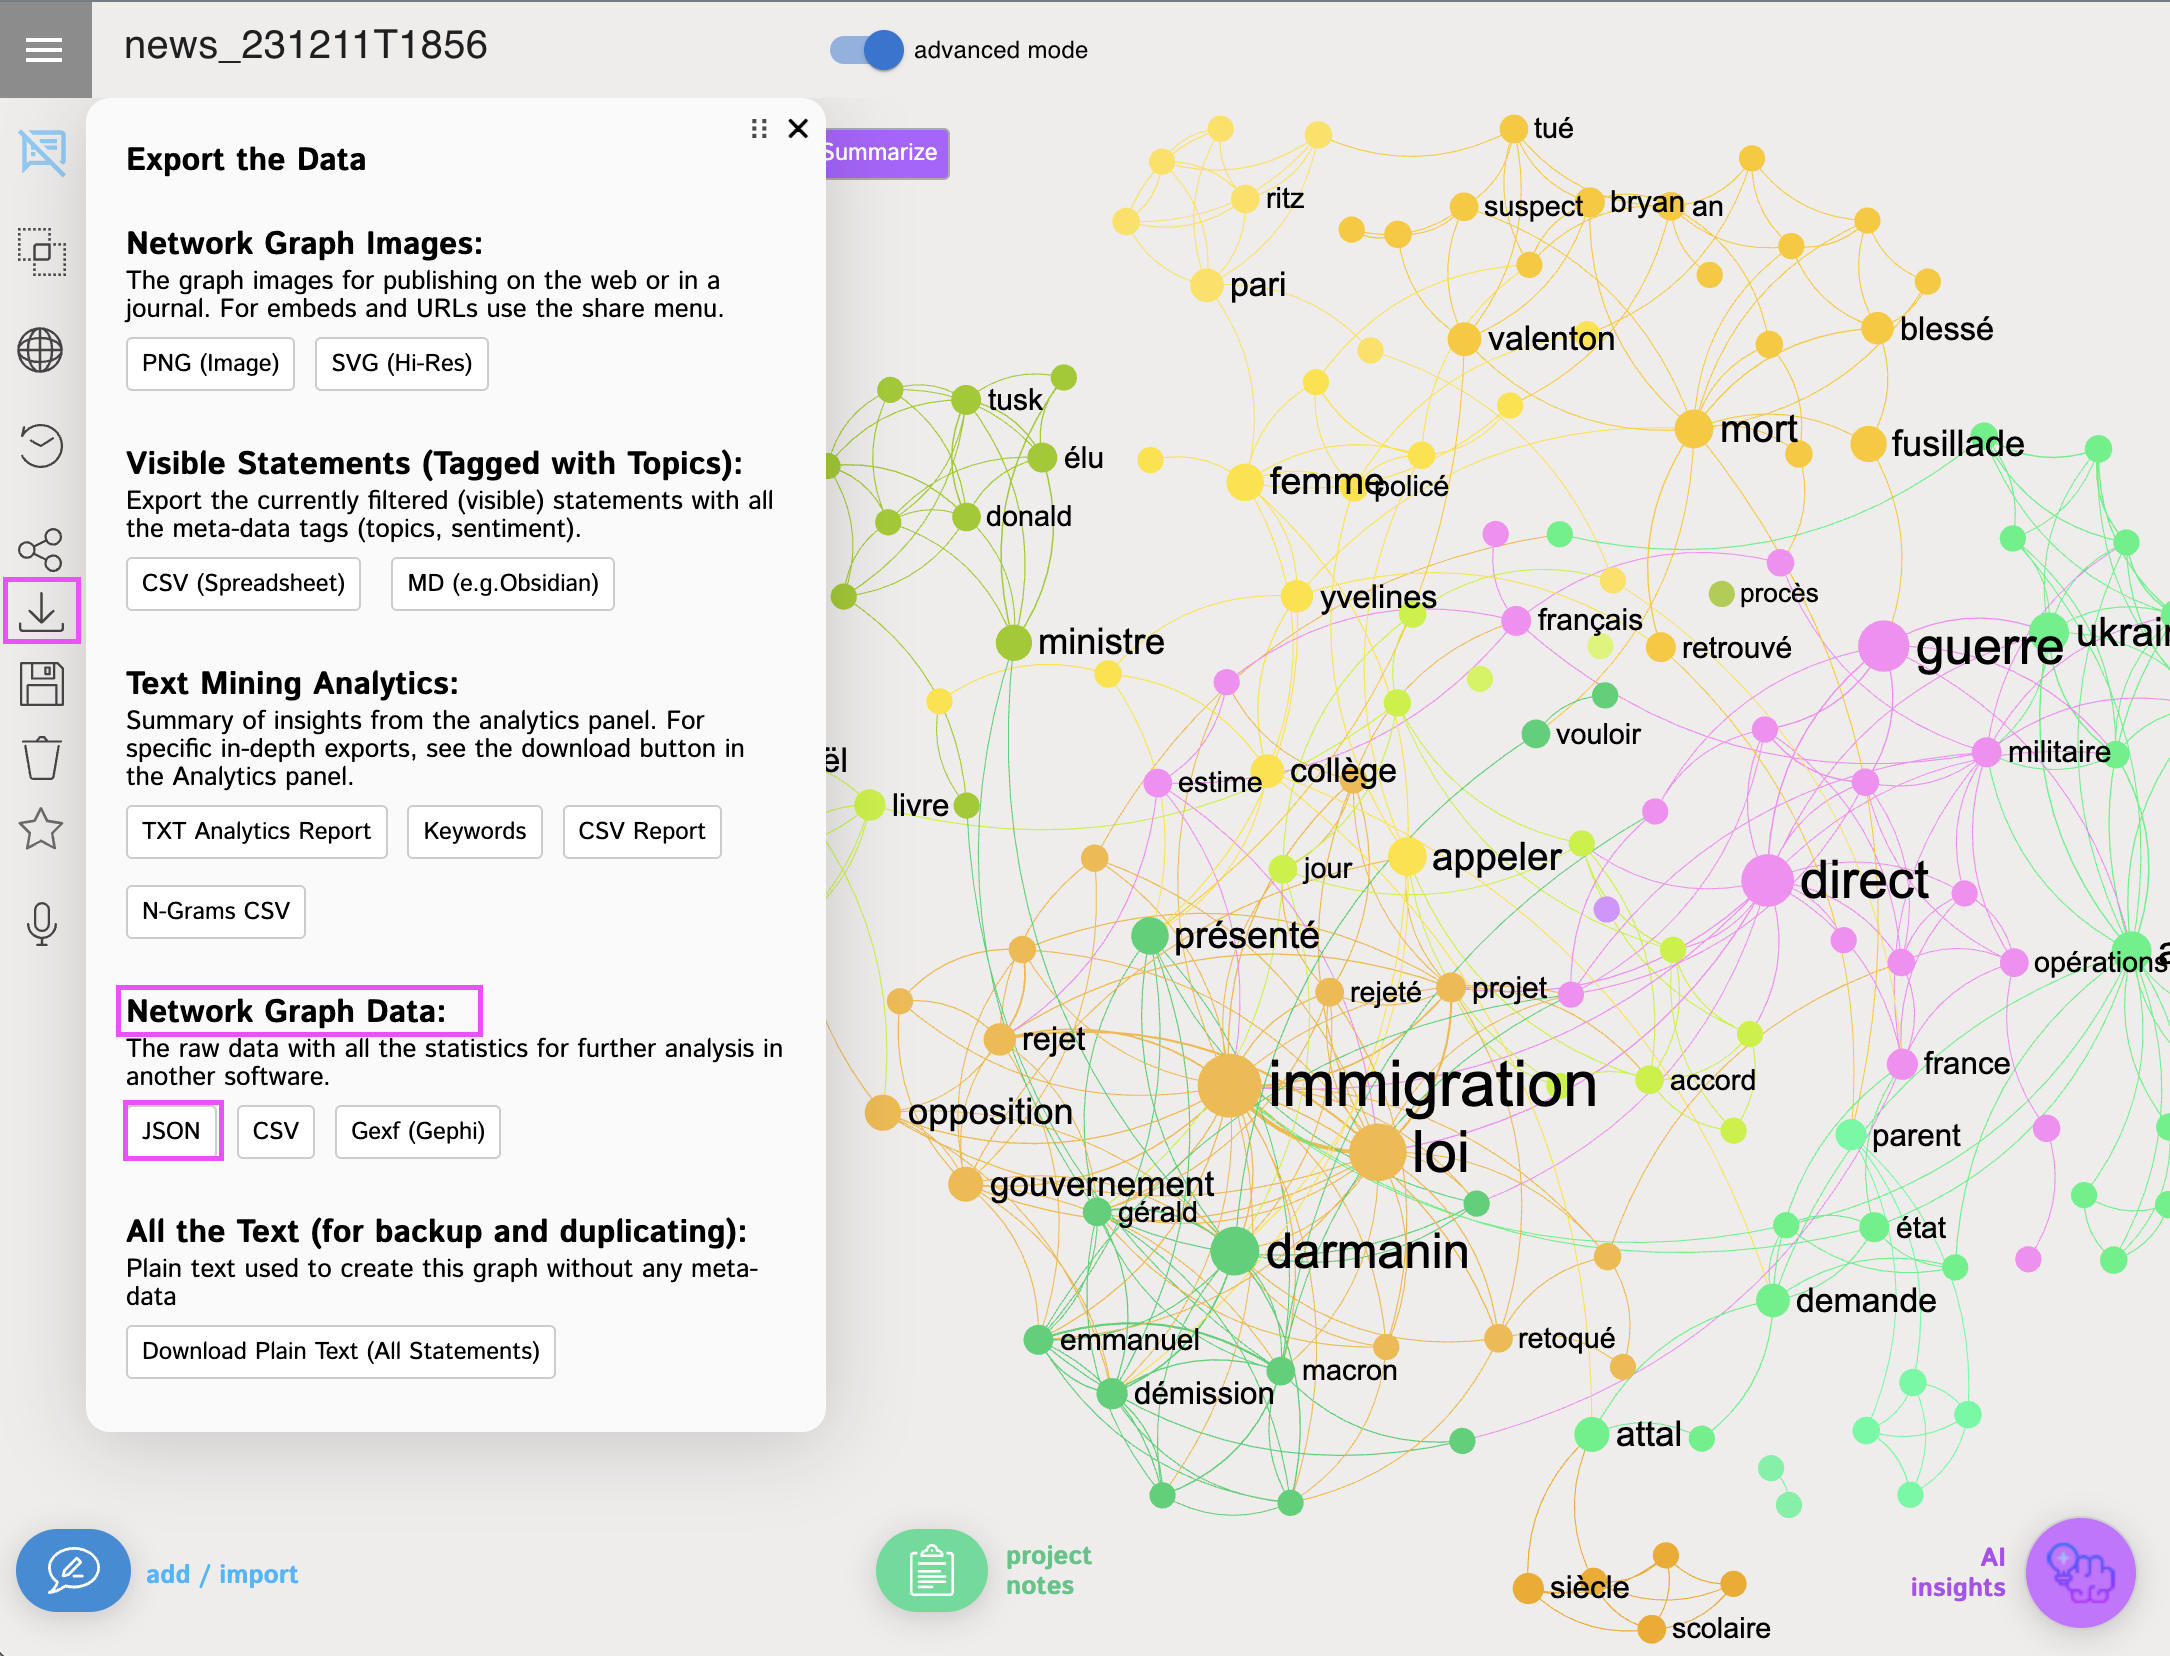
Task: Select the immigration node in graph
Action: [x=1229, y=1085]
